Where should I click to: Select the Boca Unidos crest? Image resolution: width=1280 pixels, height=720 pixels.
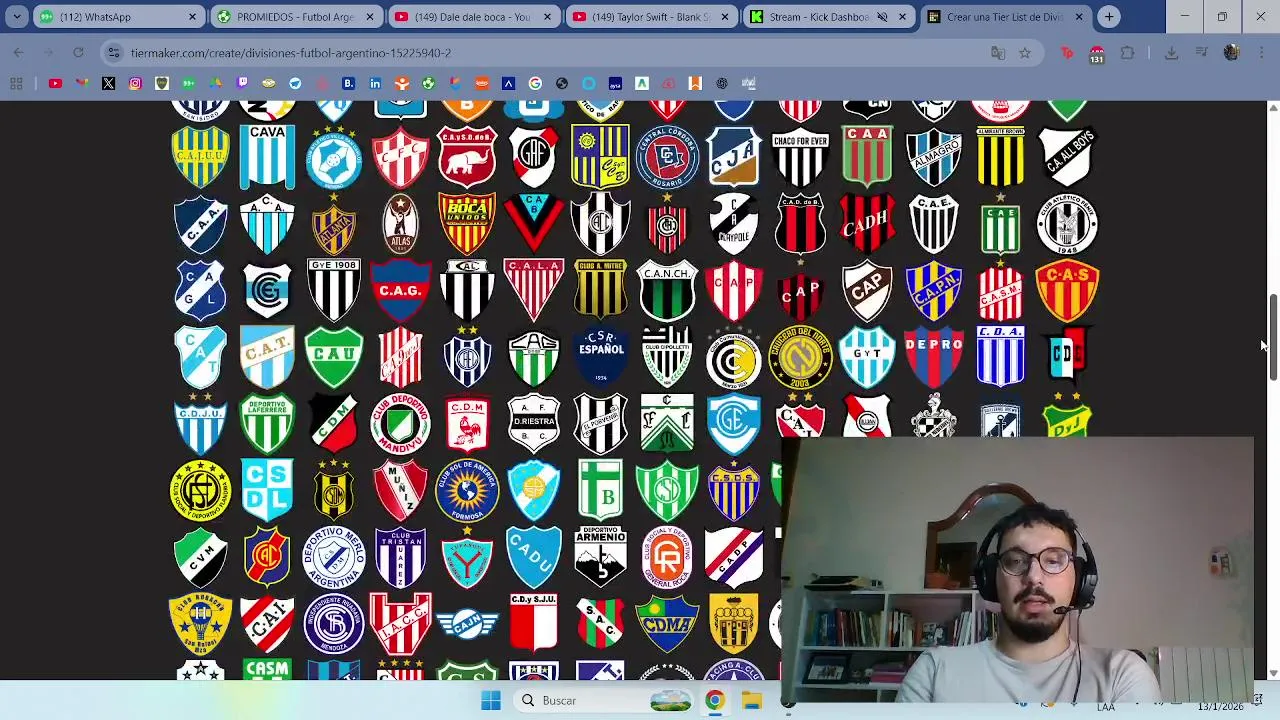click(467, 223)
